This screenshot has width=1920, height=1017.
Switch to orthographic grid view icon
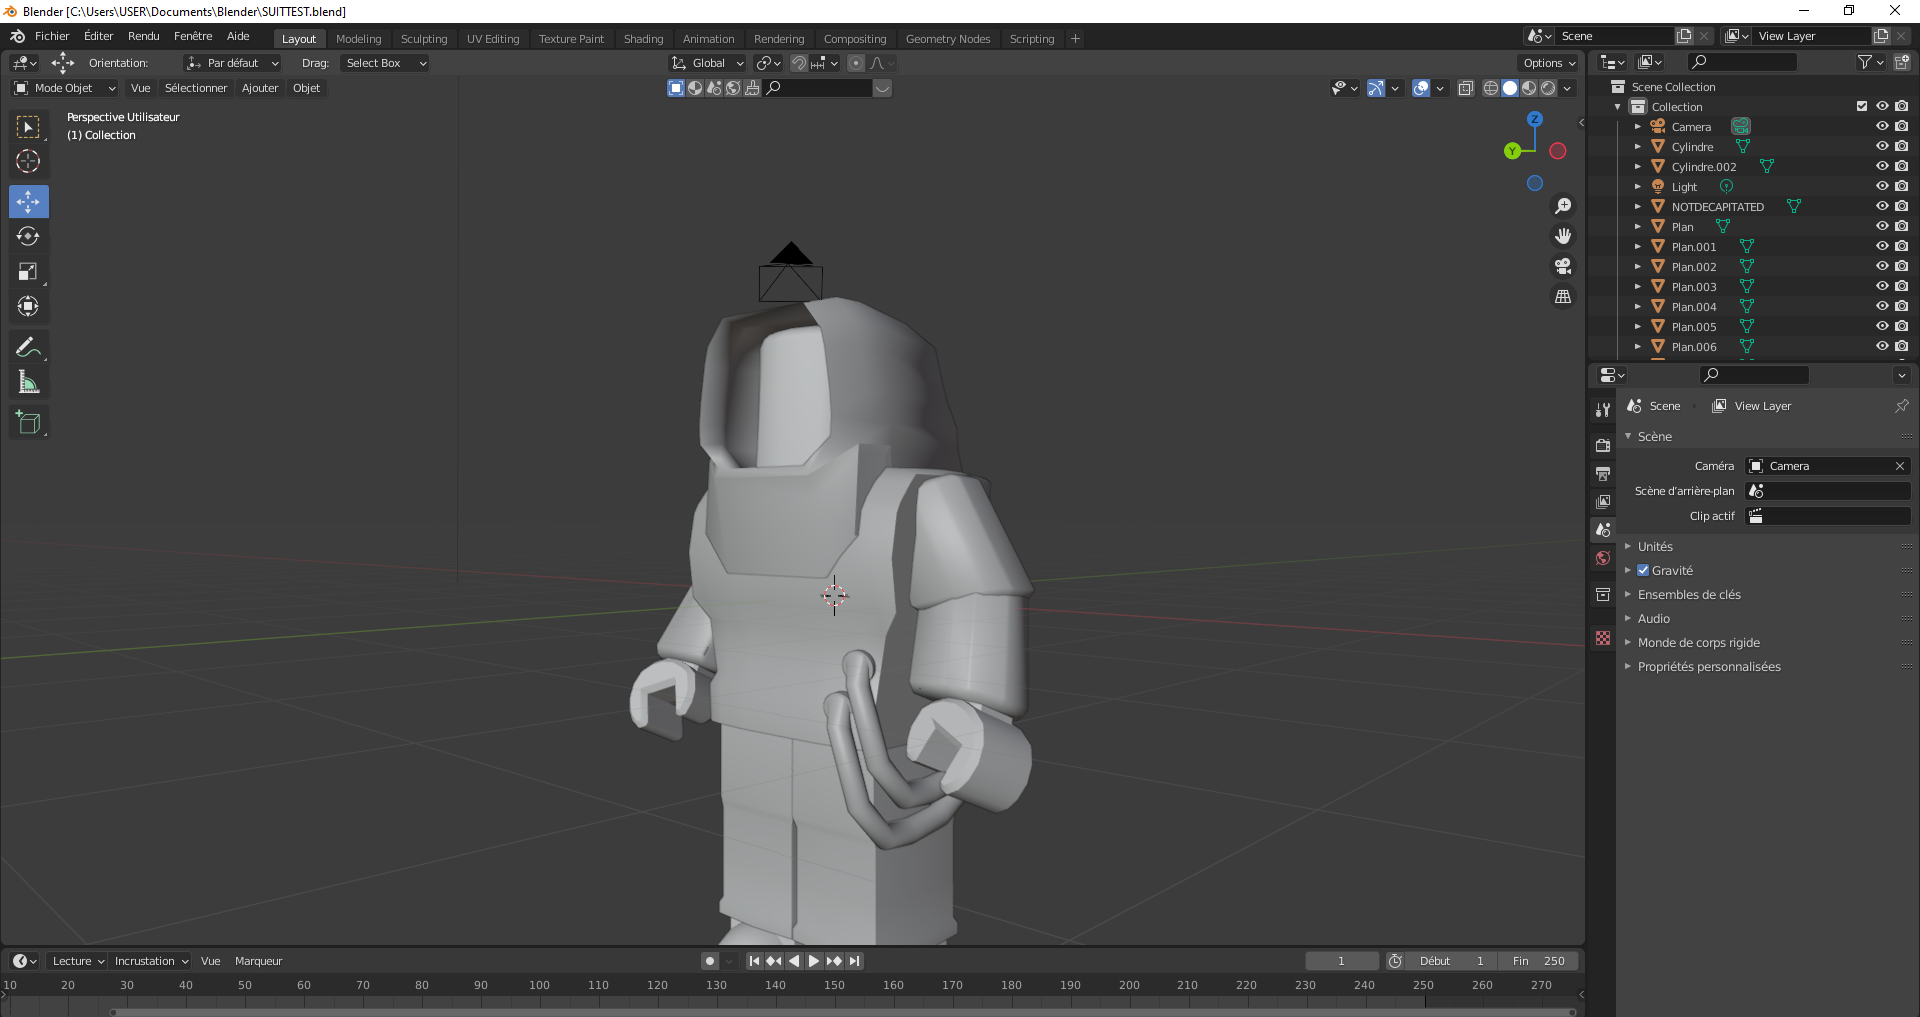tap(1562, 297)
